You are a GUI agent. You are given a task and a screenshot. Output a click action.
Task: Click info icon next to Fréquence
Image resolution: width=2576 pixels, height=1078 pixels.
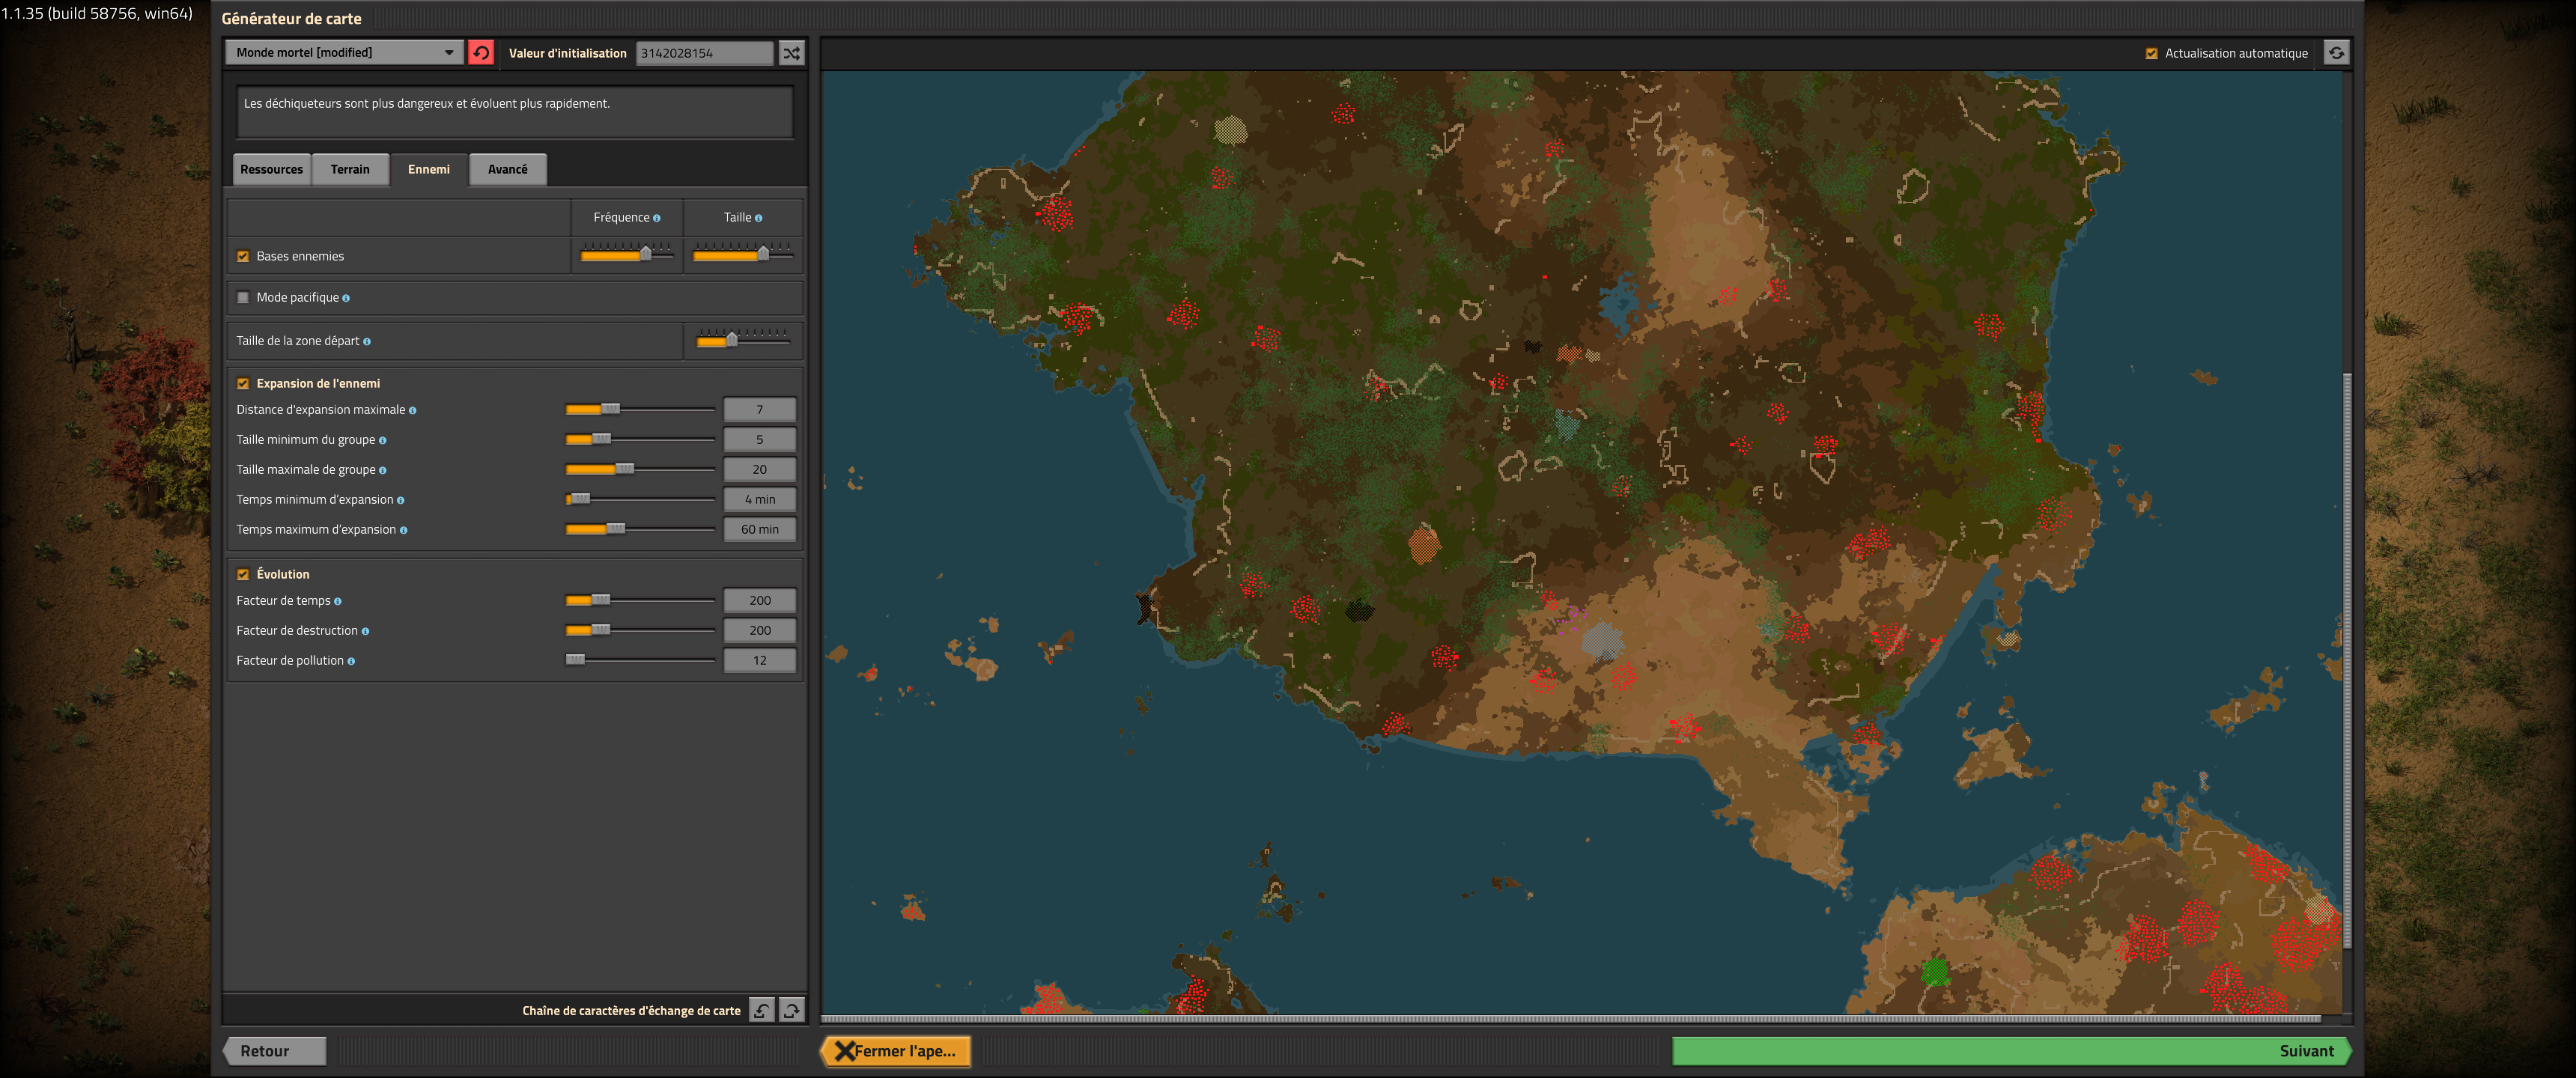[657, 218]
